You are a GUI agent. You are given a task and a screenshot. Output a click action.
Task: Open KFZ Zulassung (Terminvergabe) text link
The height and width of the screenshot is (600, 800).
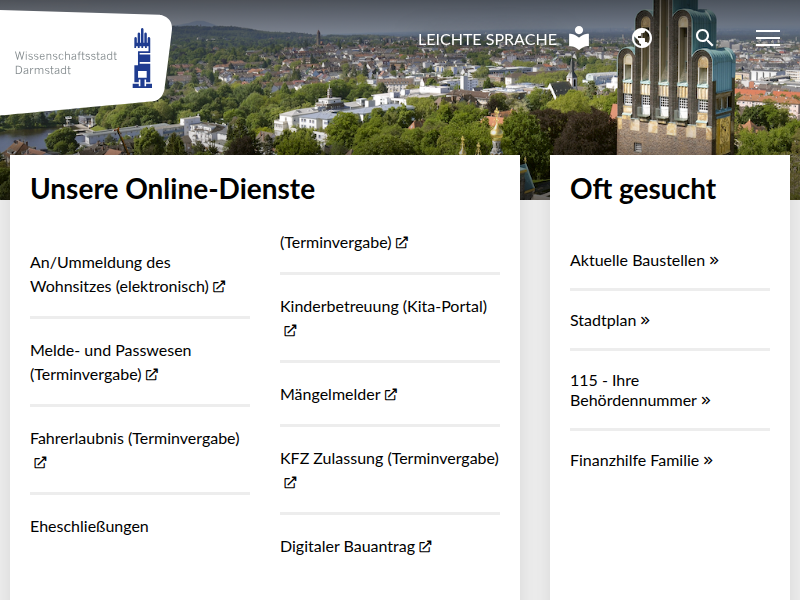tap(389, 459)
